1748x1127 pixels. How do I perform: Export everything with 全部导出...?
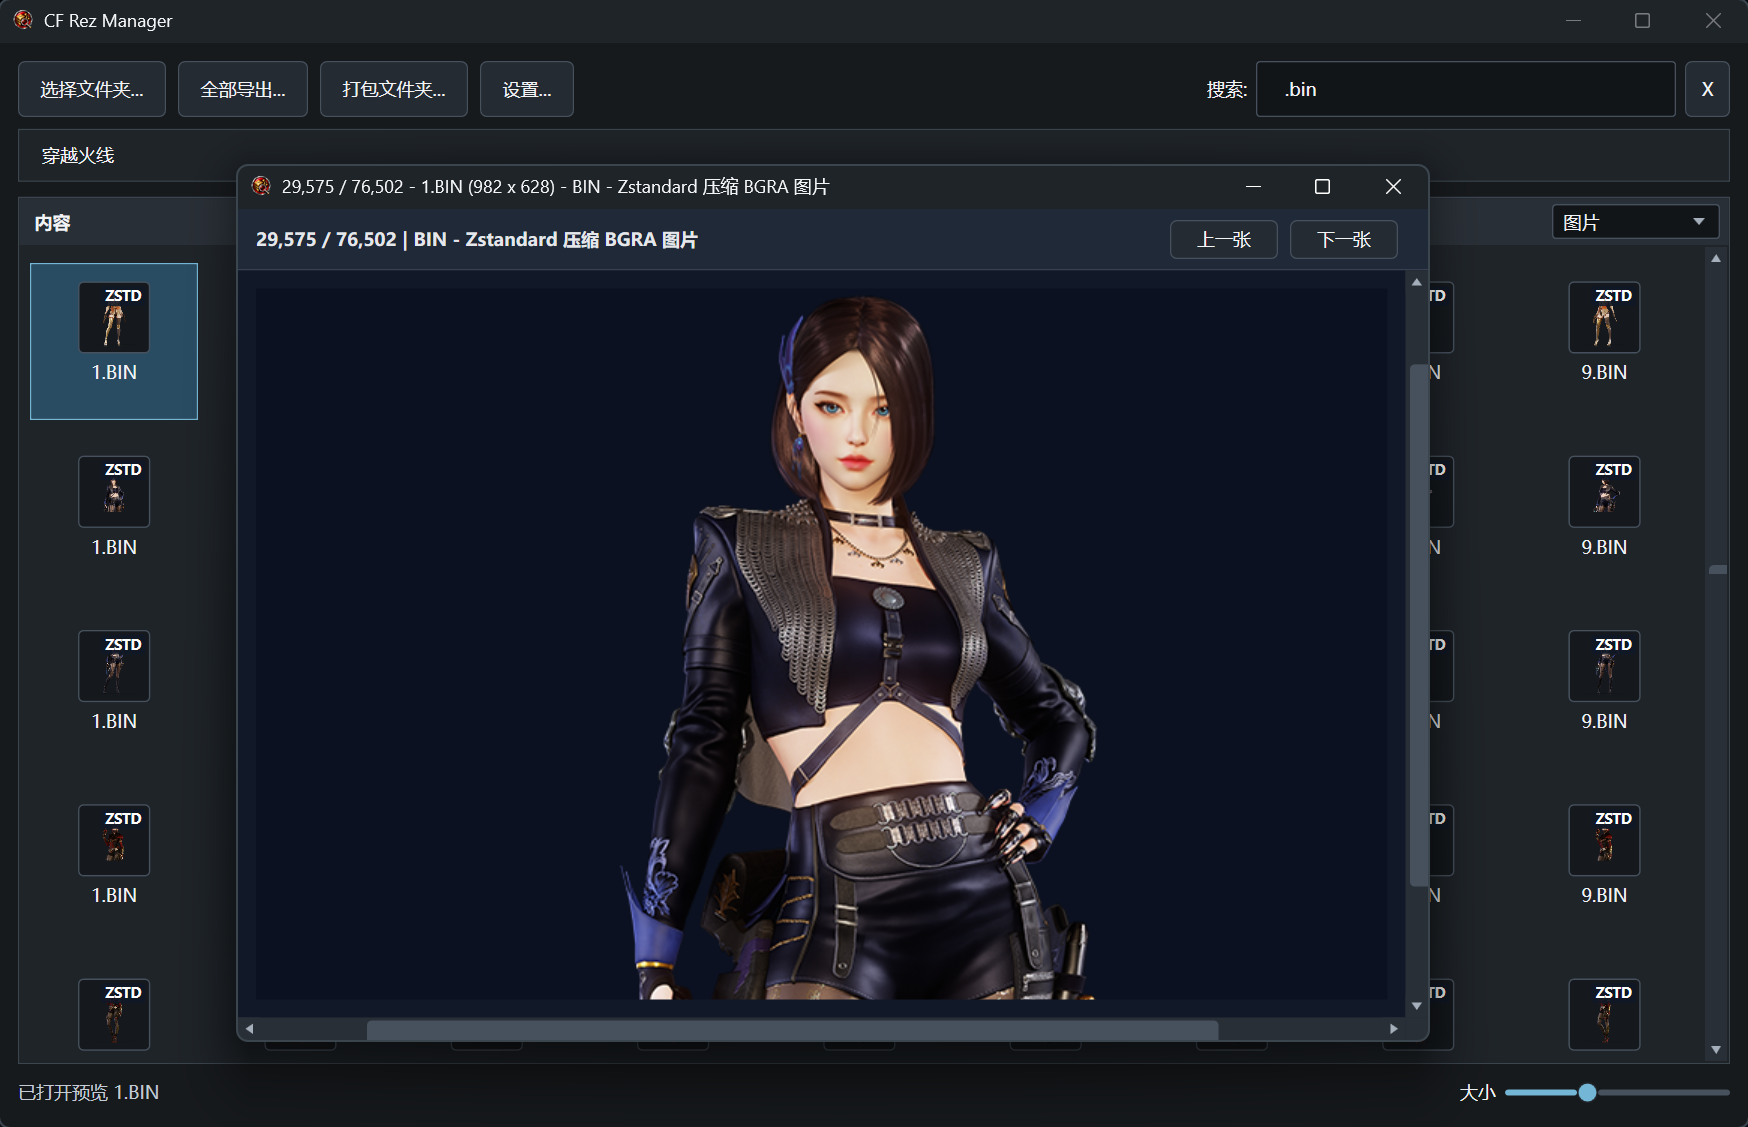[243, 89]
